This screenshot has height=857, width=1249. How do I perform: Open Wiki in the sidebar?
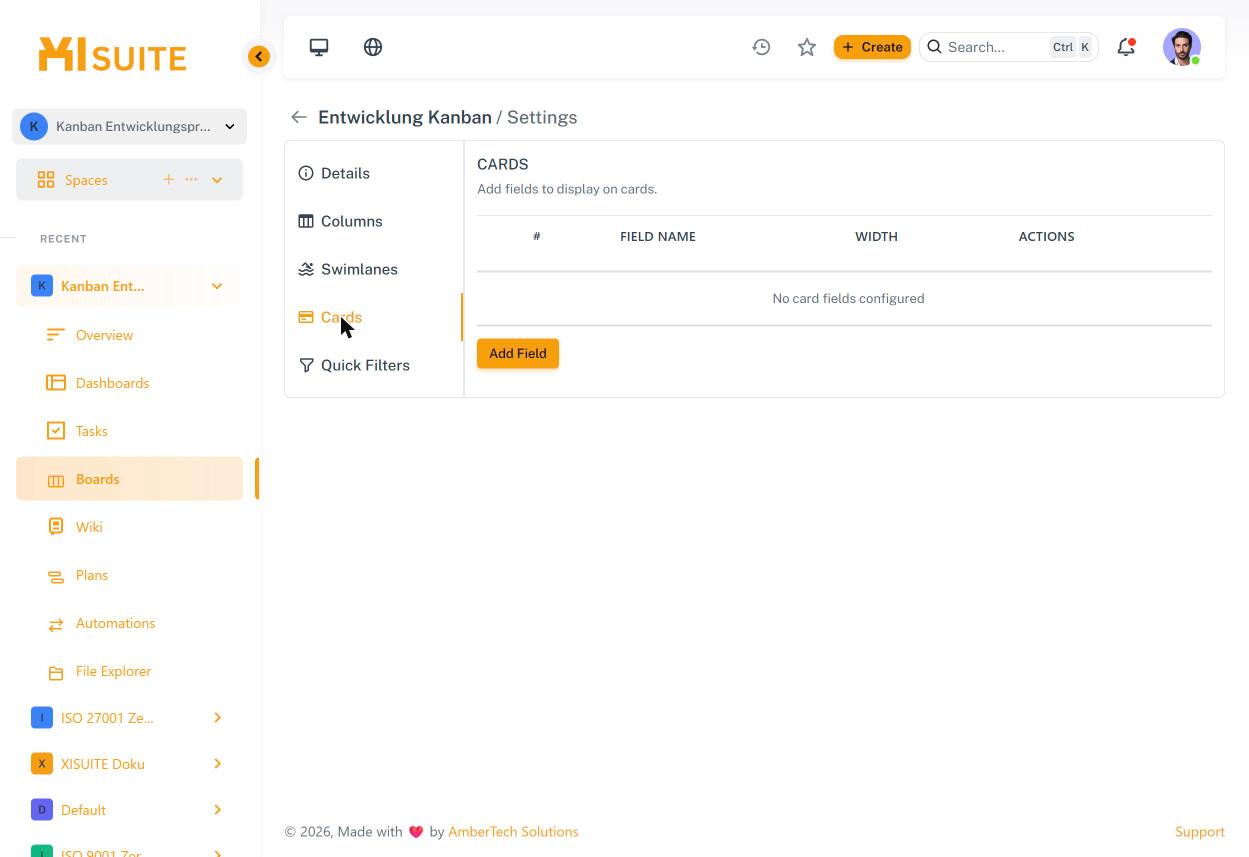coord(129,527)
